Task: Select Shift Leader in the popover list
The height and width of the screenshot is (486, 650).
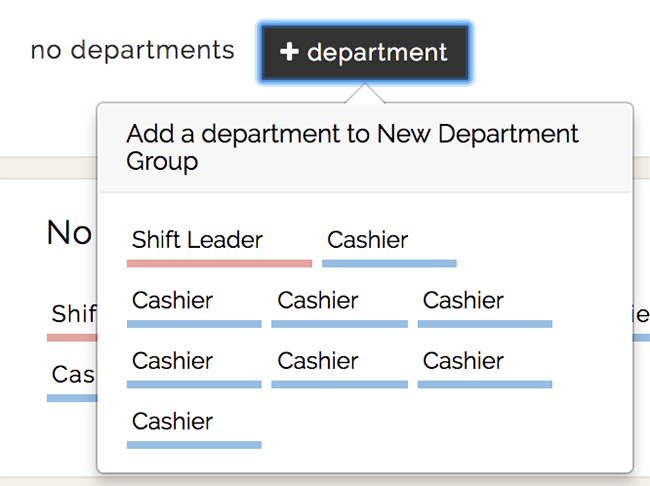Action: pyautogui.click(x=197, y=241)
